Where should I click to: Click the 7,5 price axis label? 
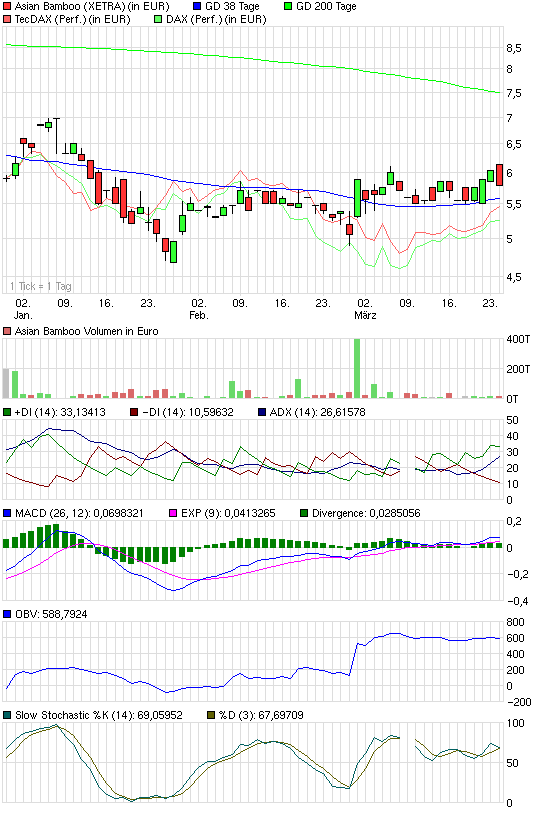pos(514,94)
